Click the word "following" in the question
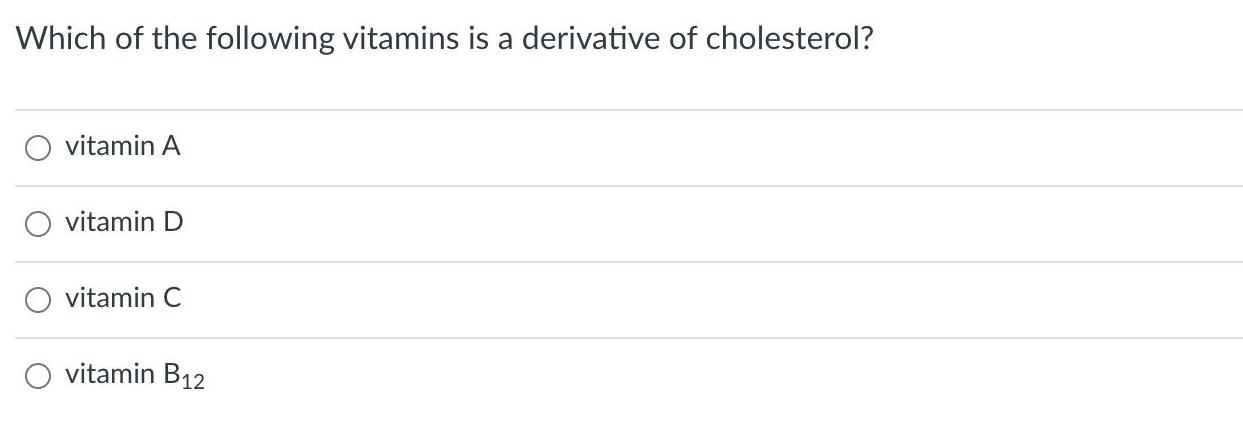 point(270,38)
